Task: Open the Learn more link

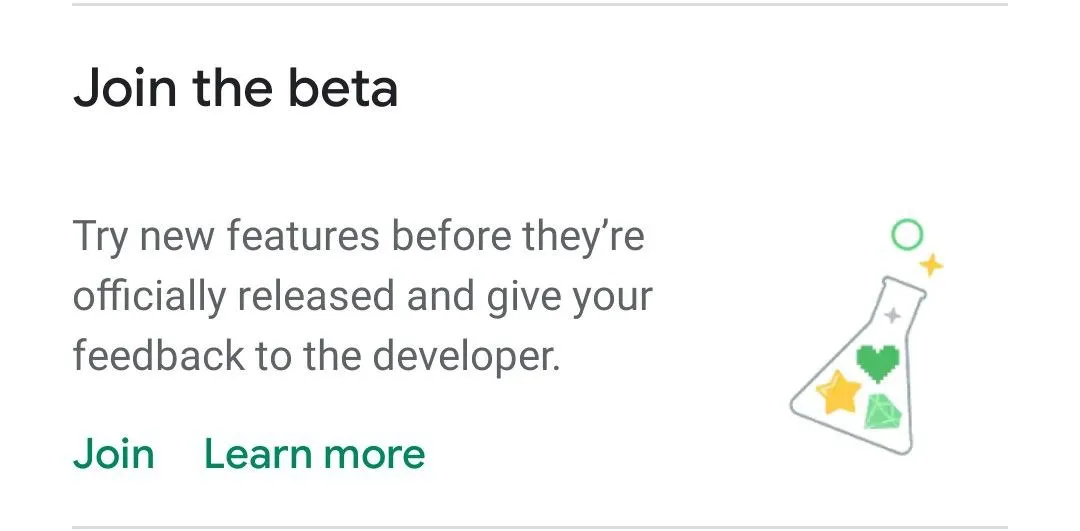Action: pos(314,454)
